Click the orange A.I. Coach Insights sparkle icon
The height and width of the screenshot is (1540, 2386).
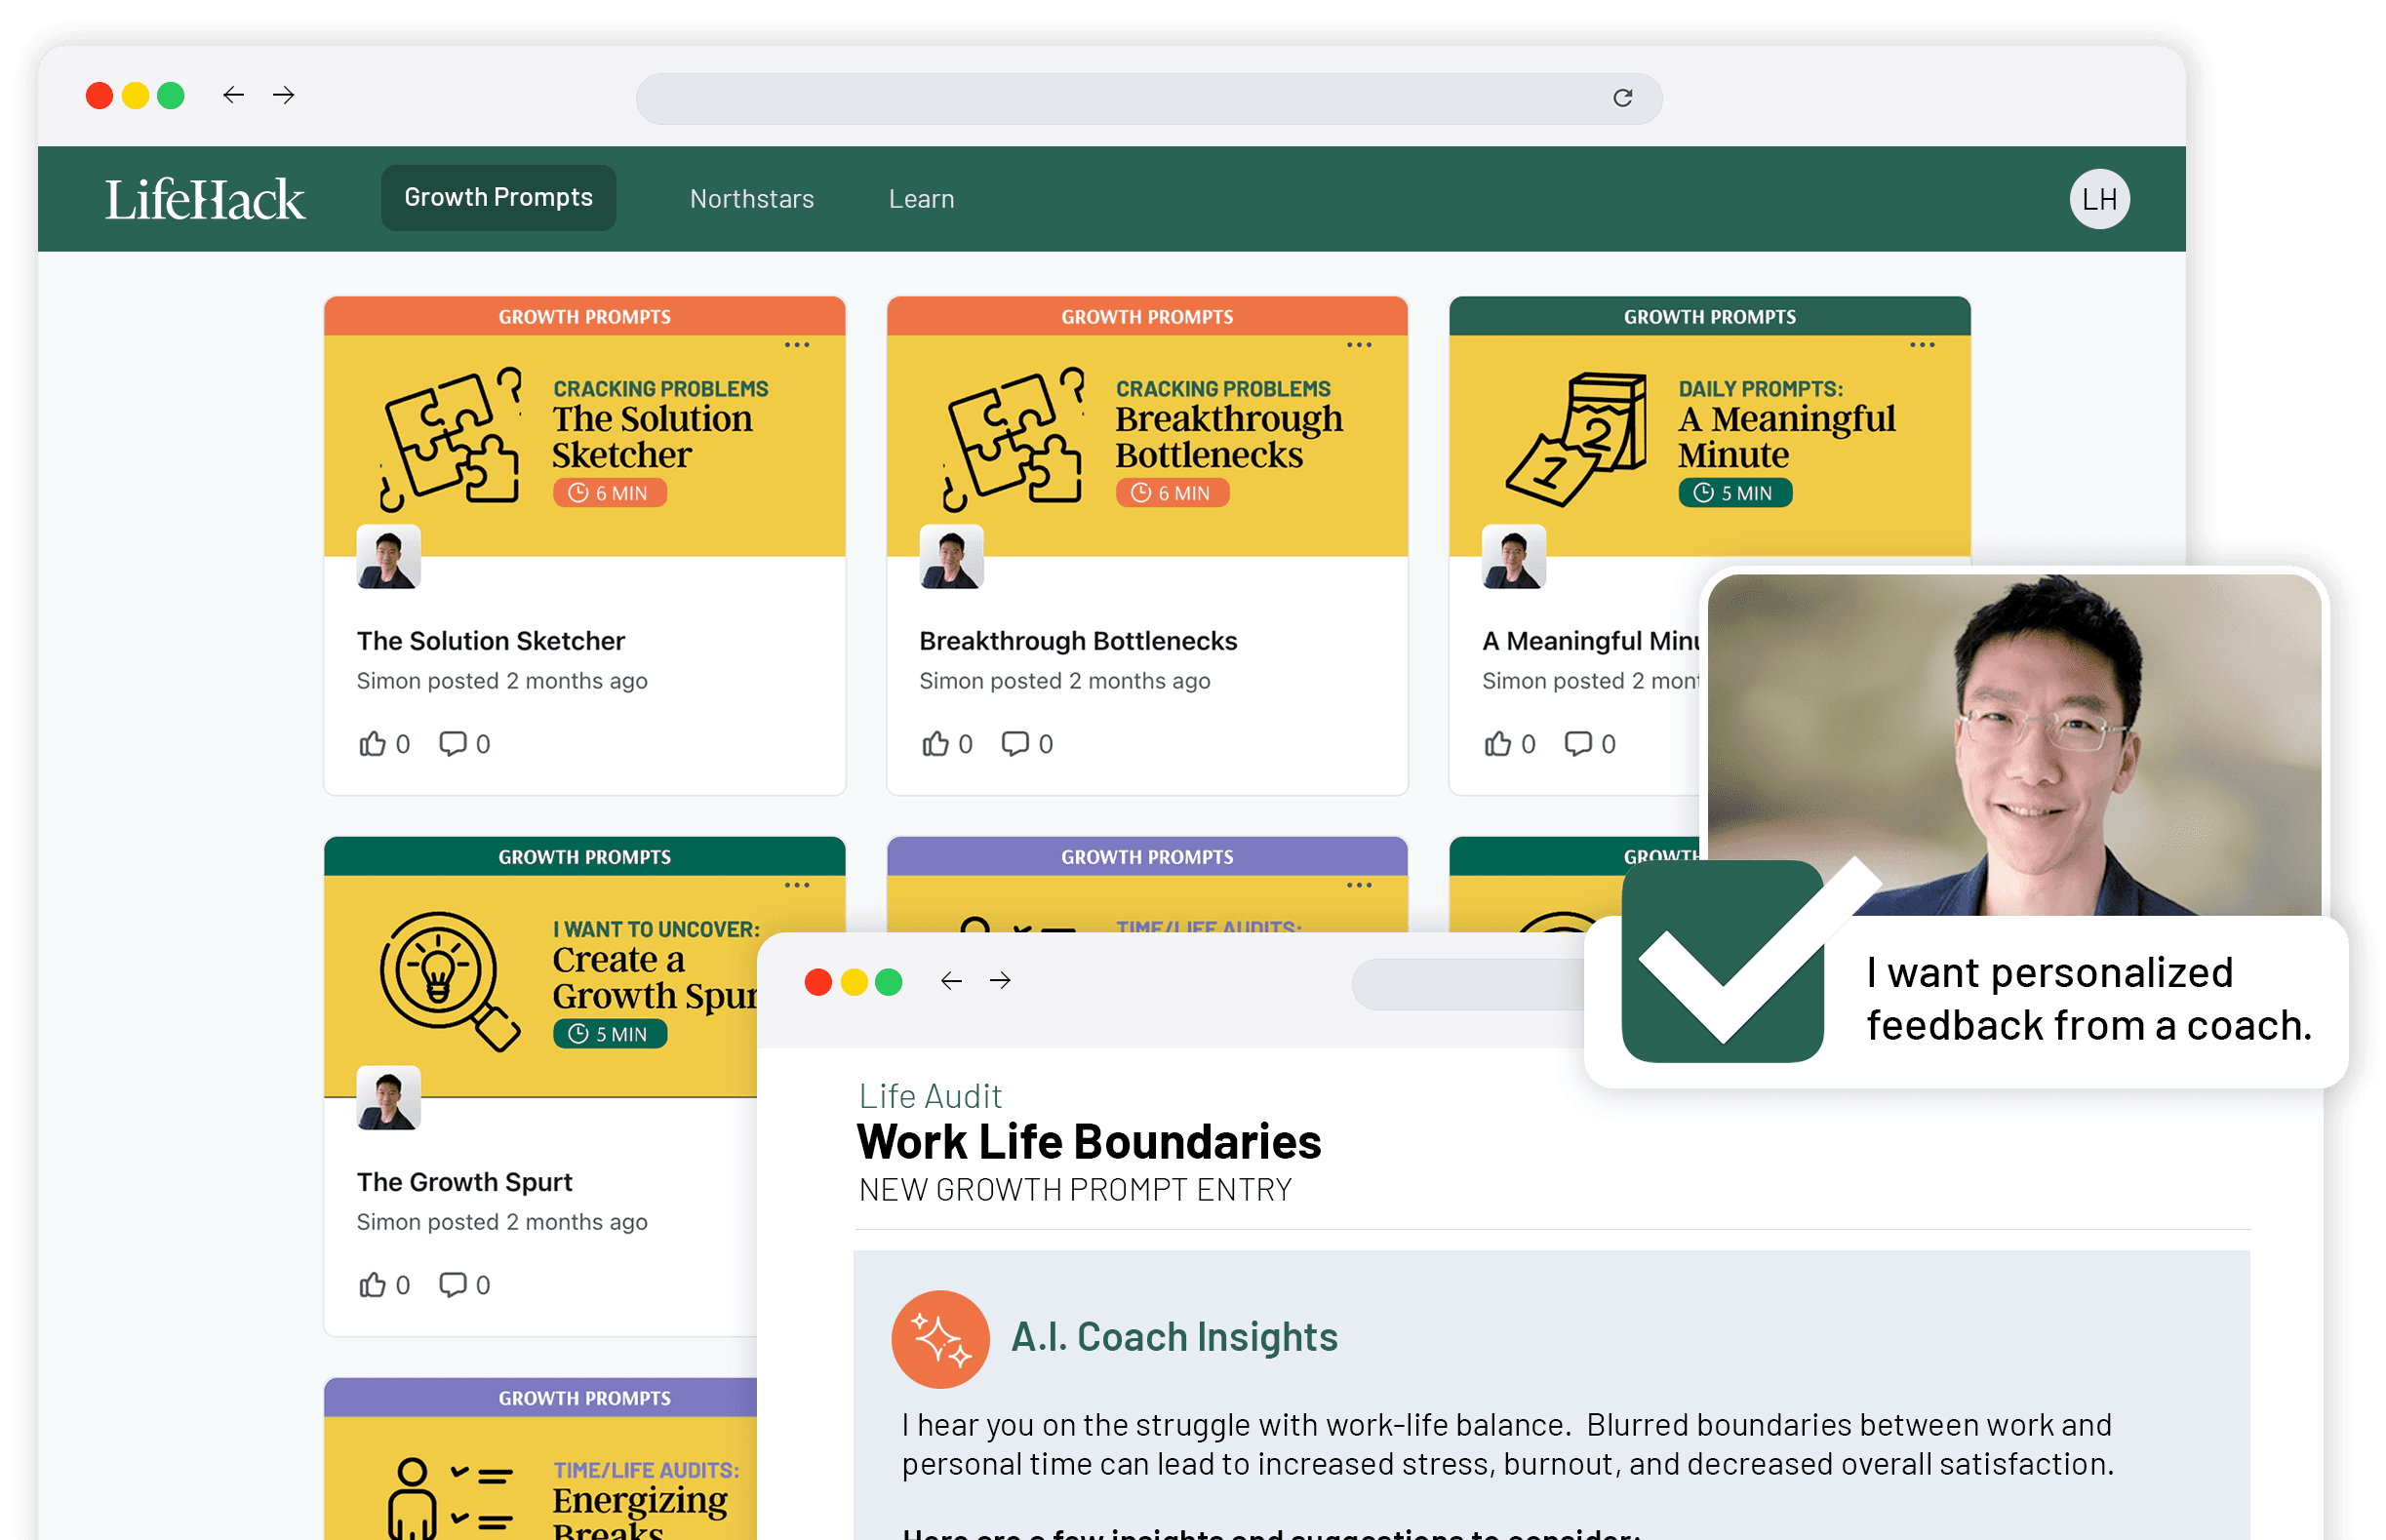coord(940,1339)
